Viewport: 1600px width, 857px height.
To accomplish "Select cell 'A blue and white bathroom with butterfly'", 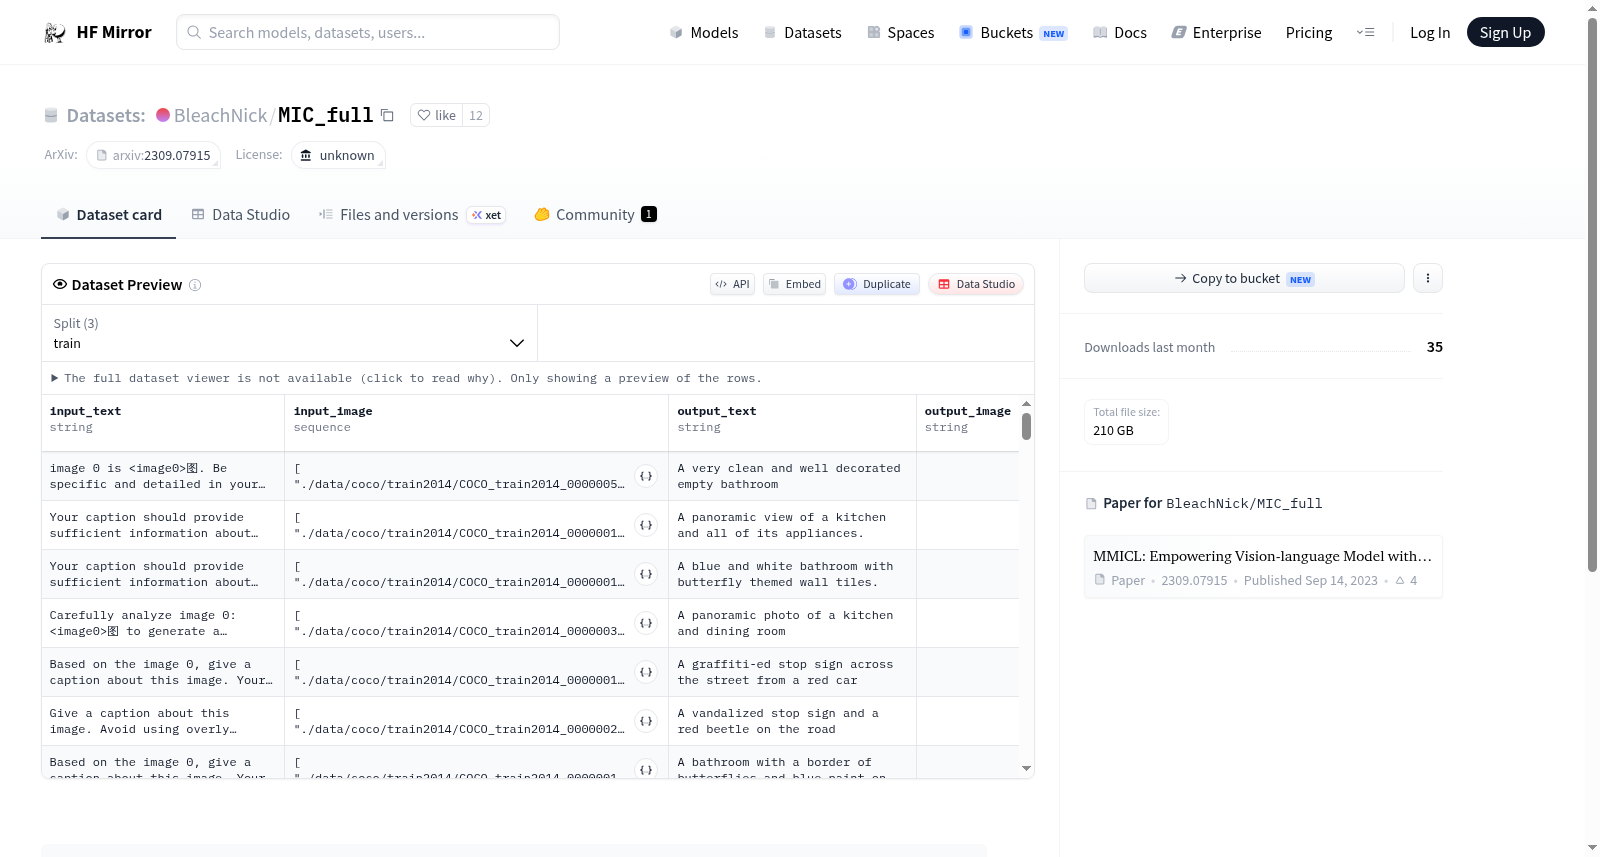I will pos(792,574).
